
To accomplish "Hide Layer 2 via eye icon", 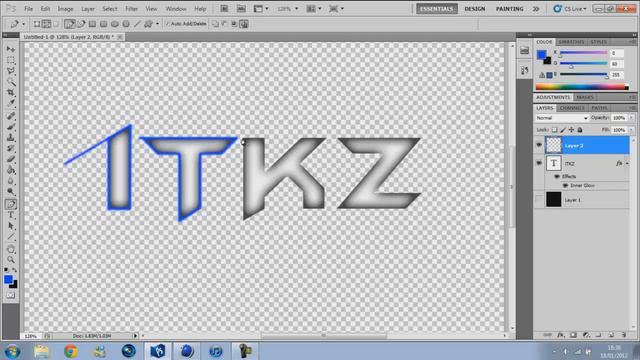I will click(539, 145).
